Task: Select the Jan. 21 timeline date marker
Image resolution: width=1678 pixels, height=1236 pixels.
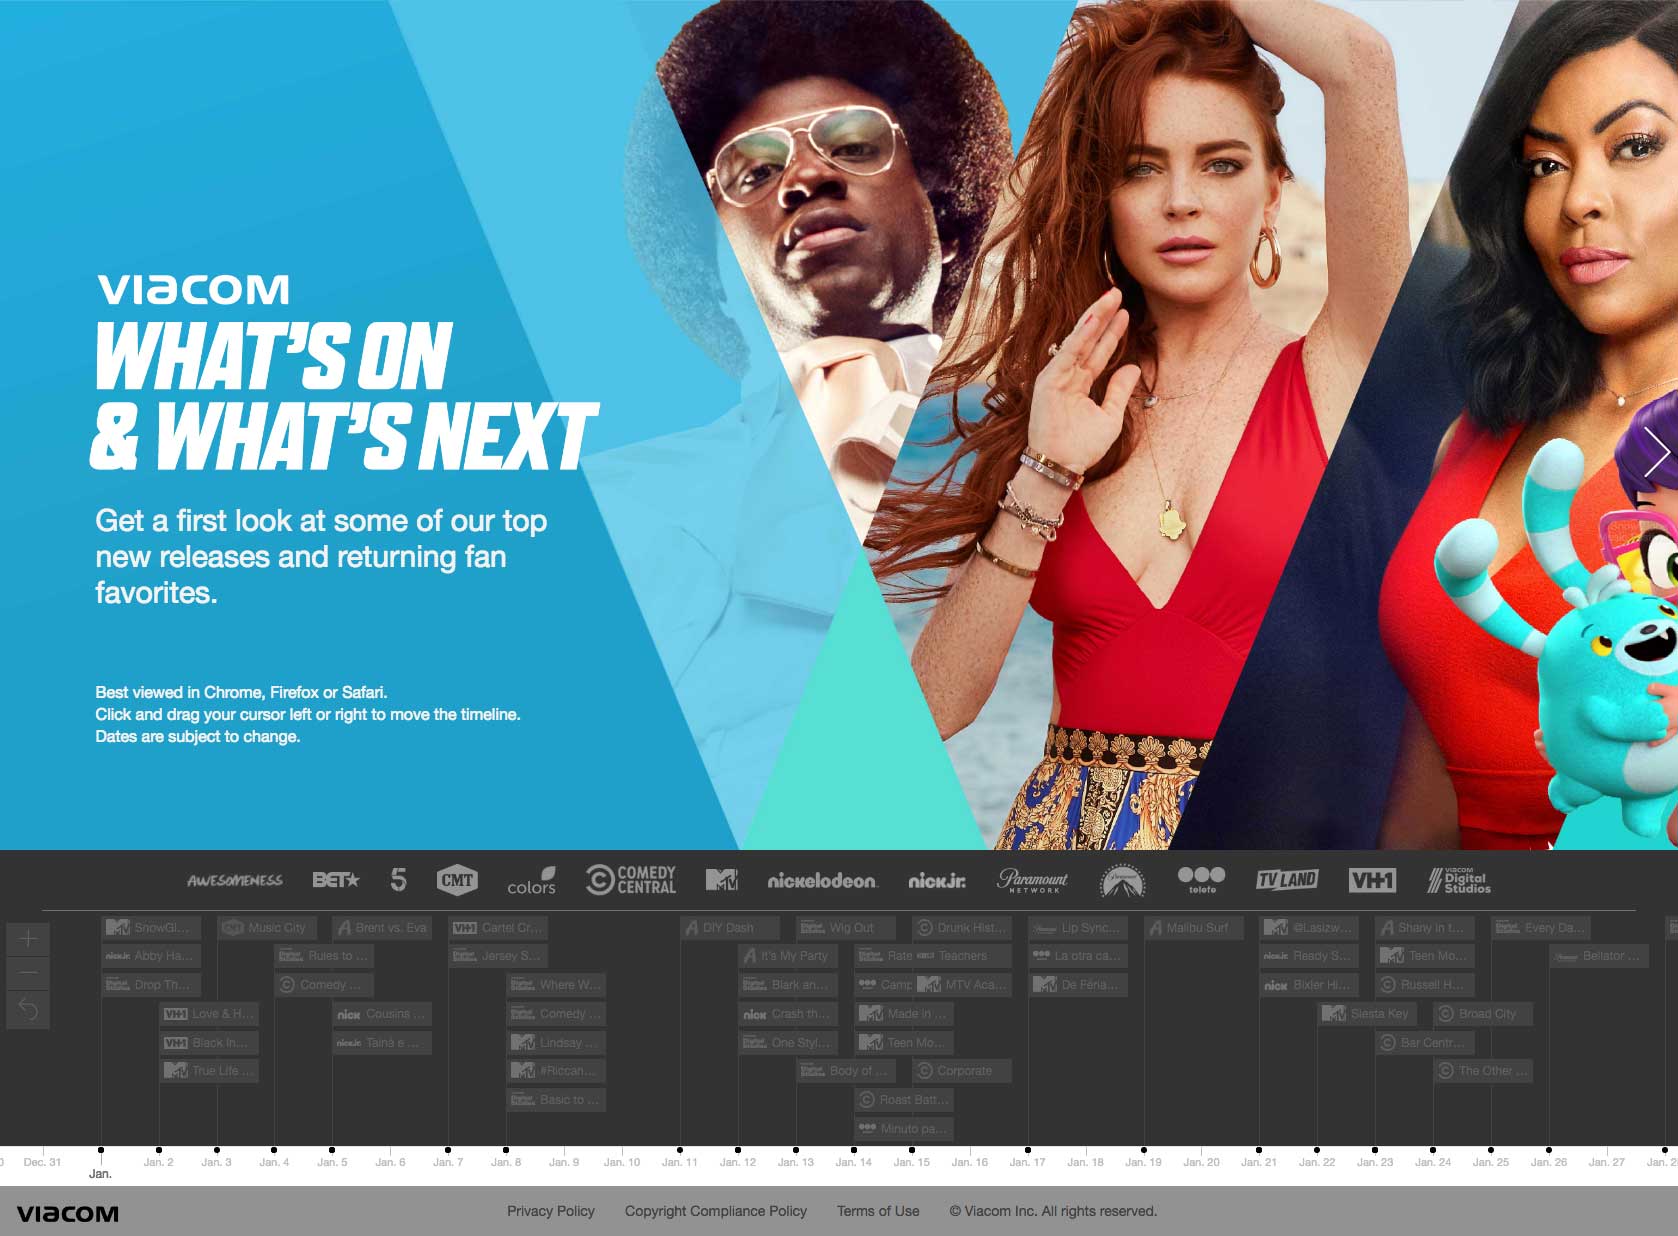Action: click(1259, 1150)
